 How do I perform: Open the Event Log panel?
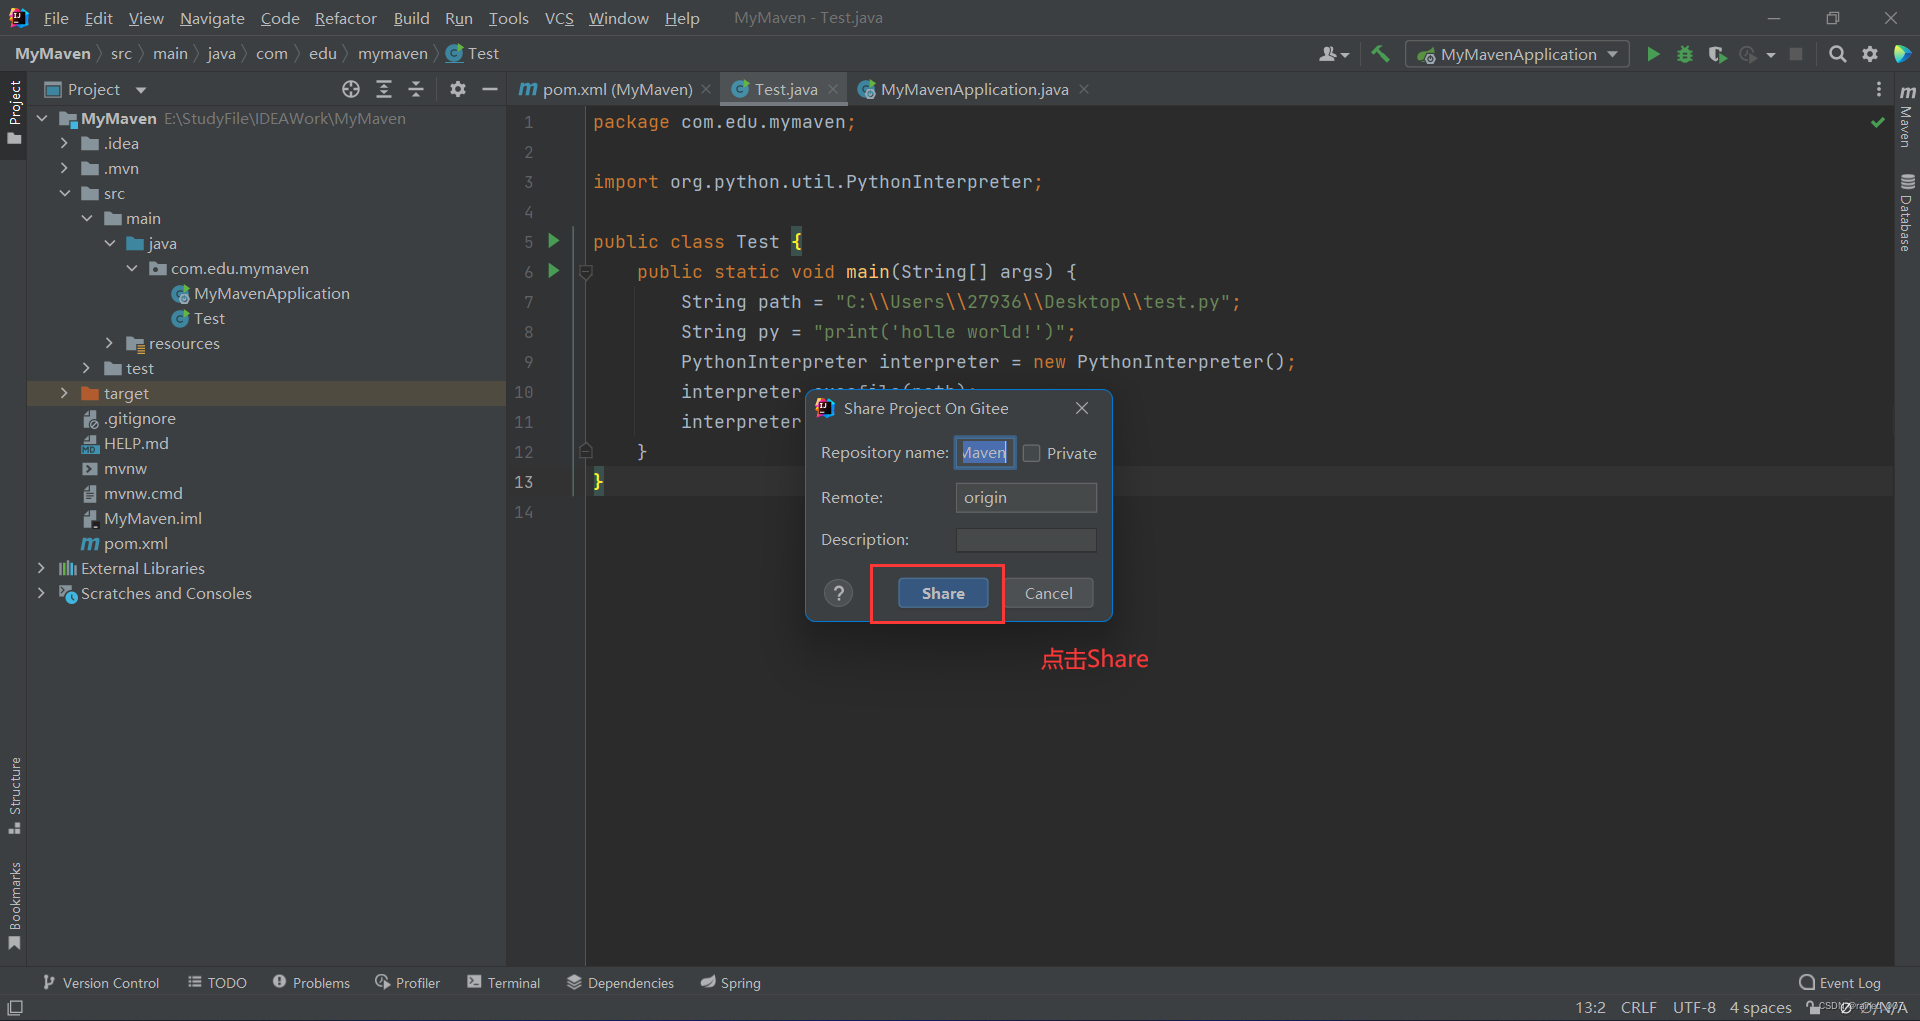1840,983
